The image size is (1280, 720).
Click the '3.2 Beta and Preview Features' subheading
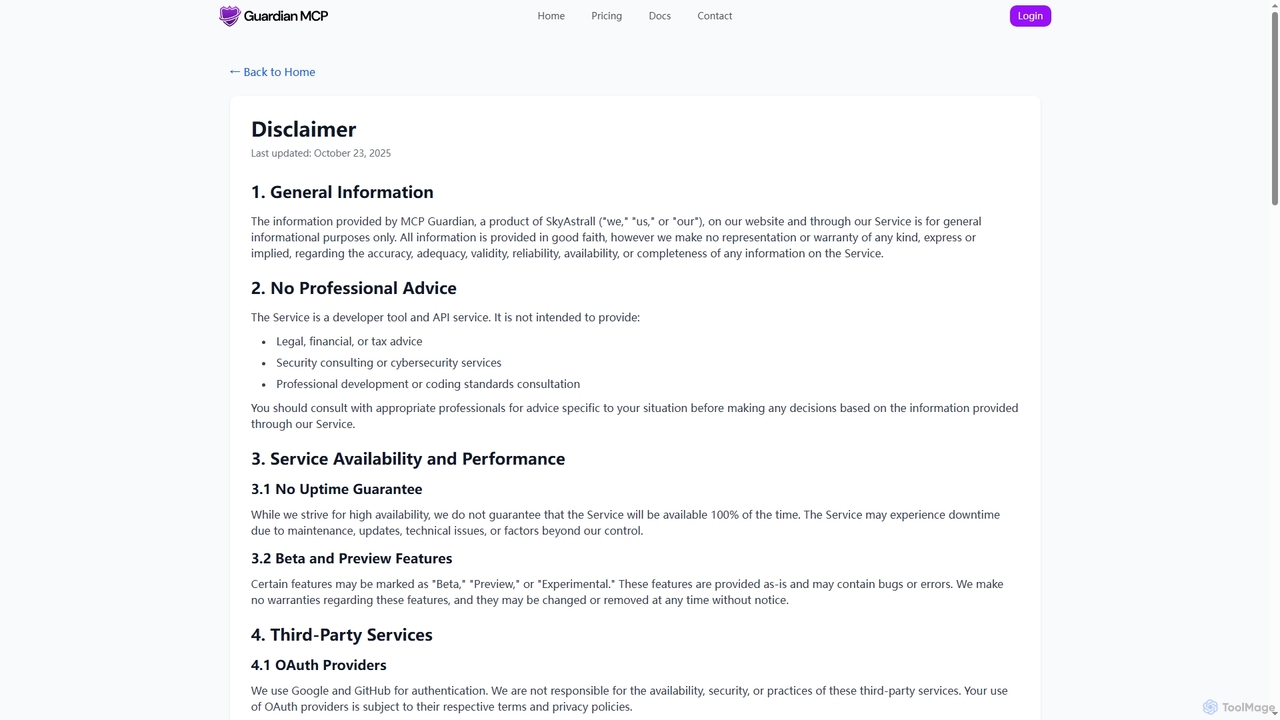click(352, 558)
